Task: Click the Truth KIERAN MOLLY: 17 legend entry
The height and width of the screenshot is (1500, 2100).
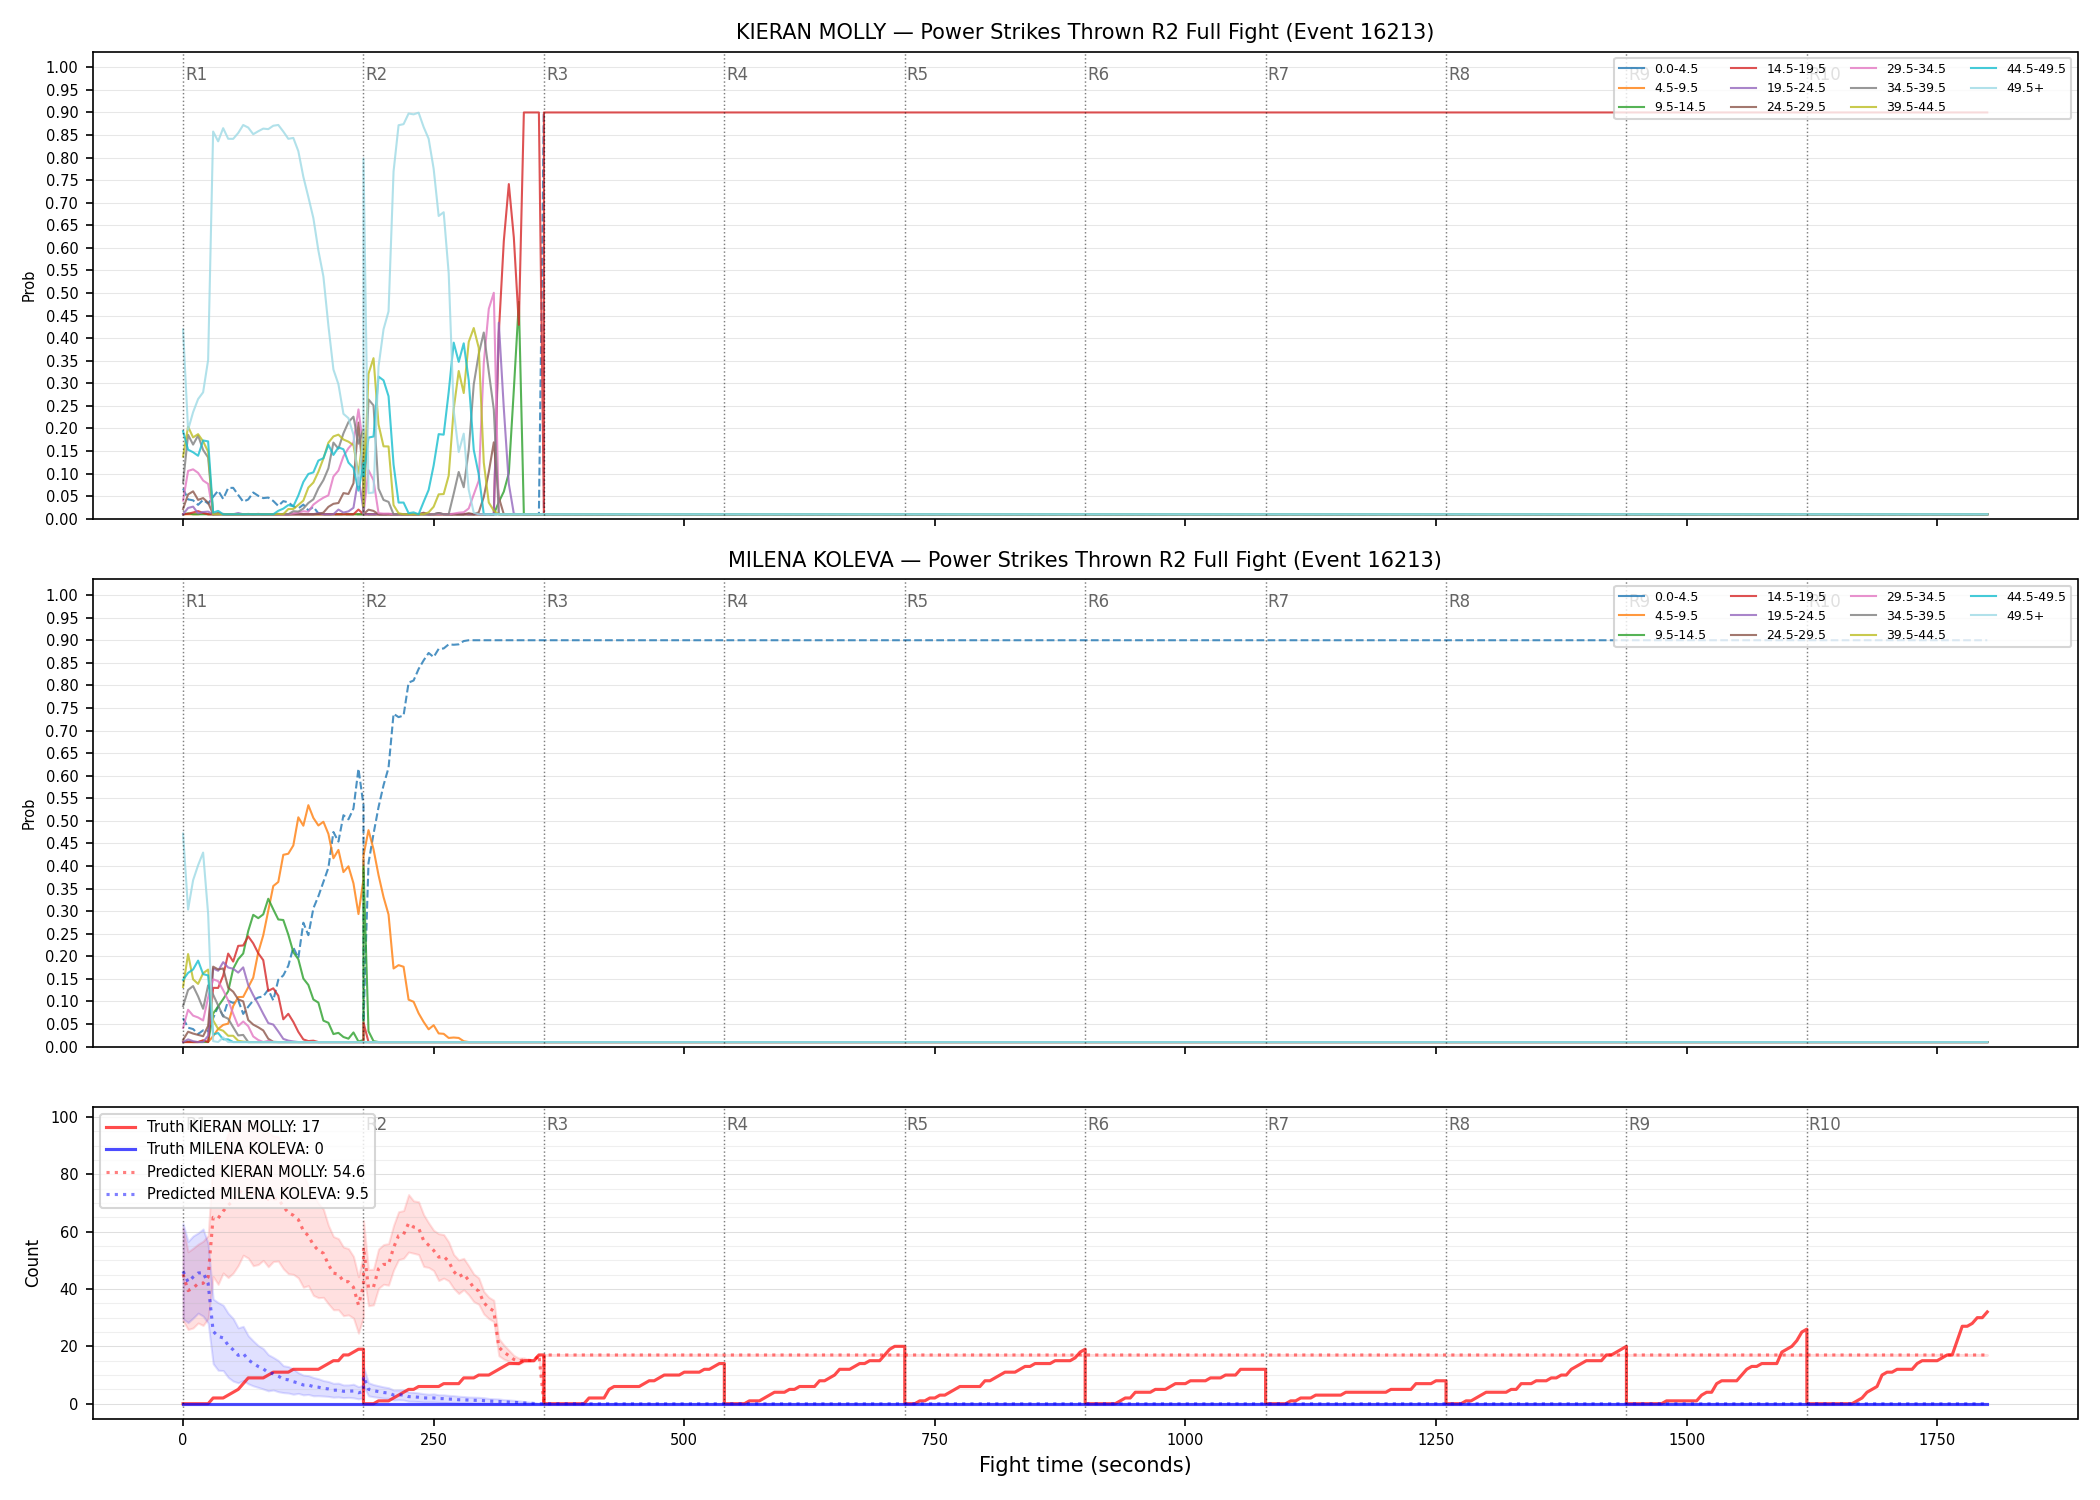Action: coord(212,1126)
